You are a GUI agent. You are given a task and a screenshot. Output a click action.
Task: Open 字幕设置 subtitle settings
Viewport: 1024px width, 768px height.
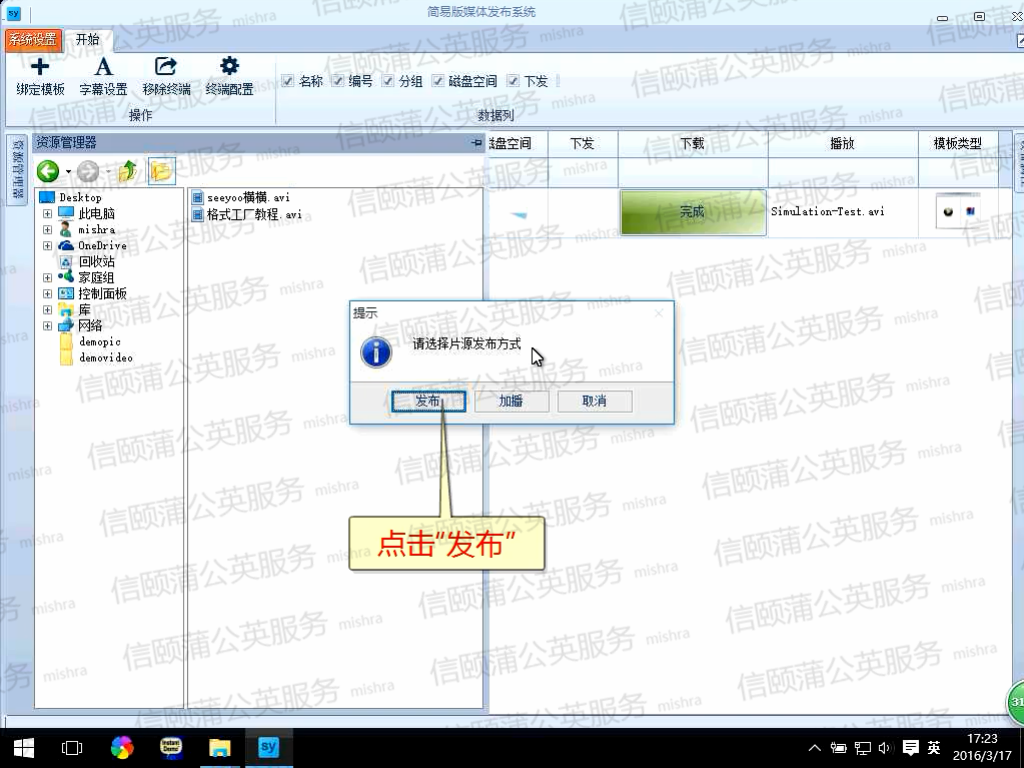(x=104, y=68)
